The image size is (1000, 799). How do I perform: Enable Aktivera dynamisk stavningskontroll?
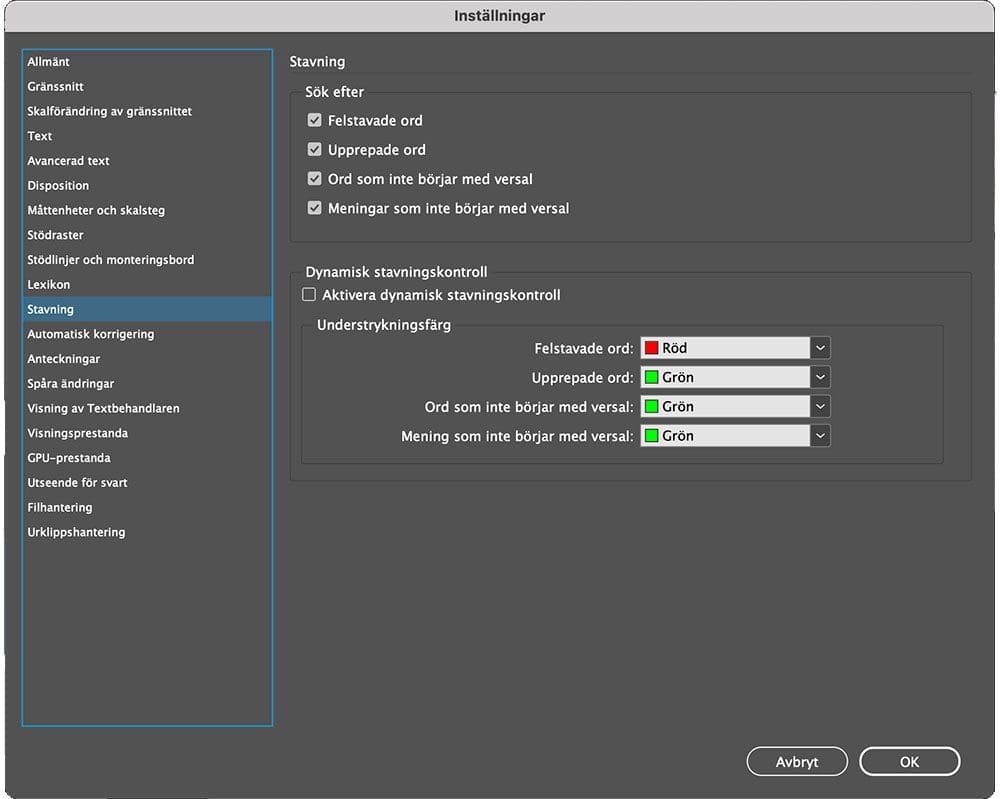(x=309, y=295)
